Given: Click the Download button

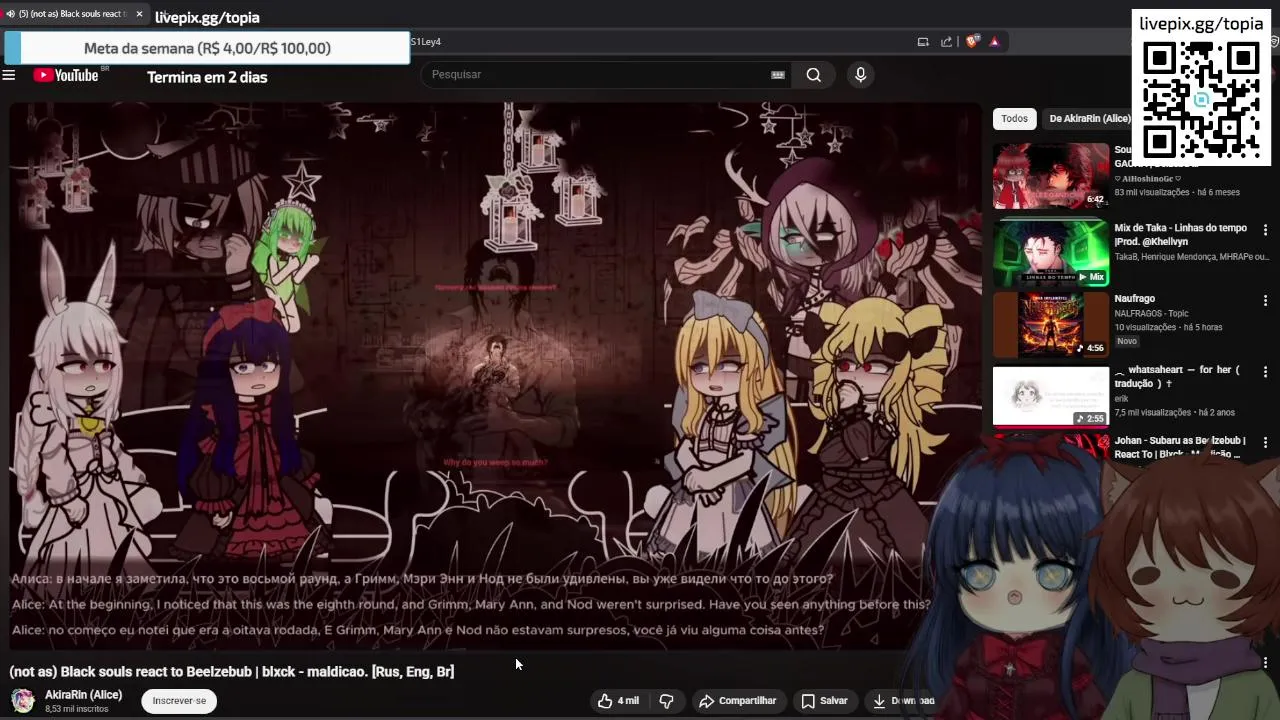Looking at the screenshot, I should point(903,701).
